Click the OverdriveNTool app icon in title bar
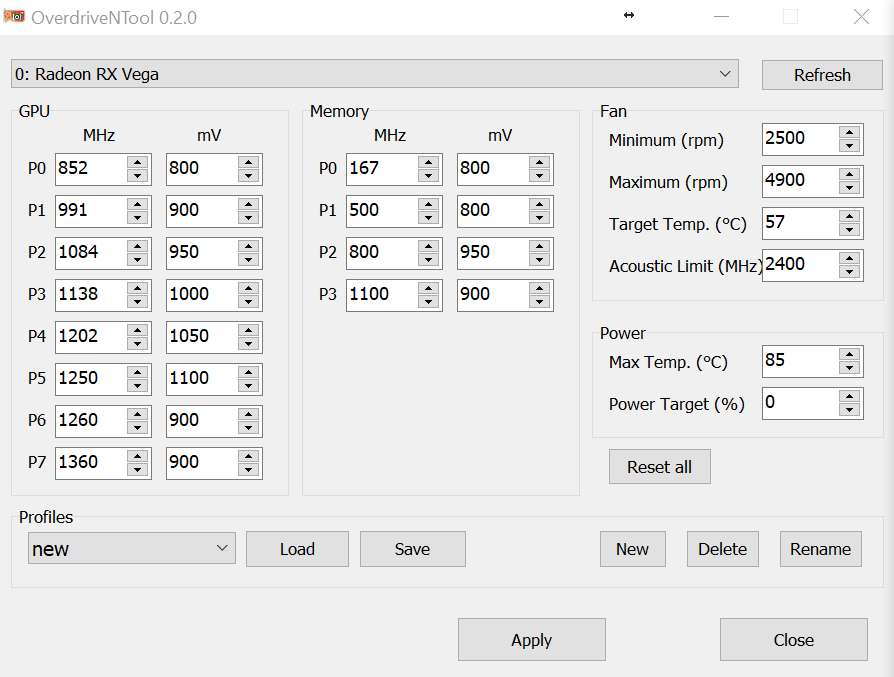Image resolution: width=894 pixels, height=677 pixels. coord(14,17)
